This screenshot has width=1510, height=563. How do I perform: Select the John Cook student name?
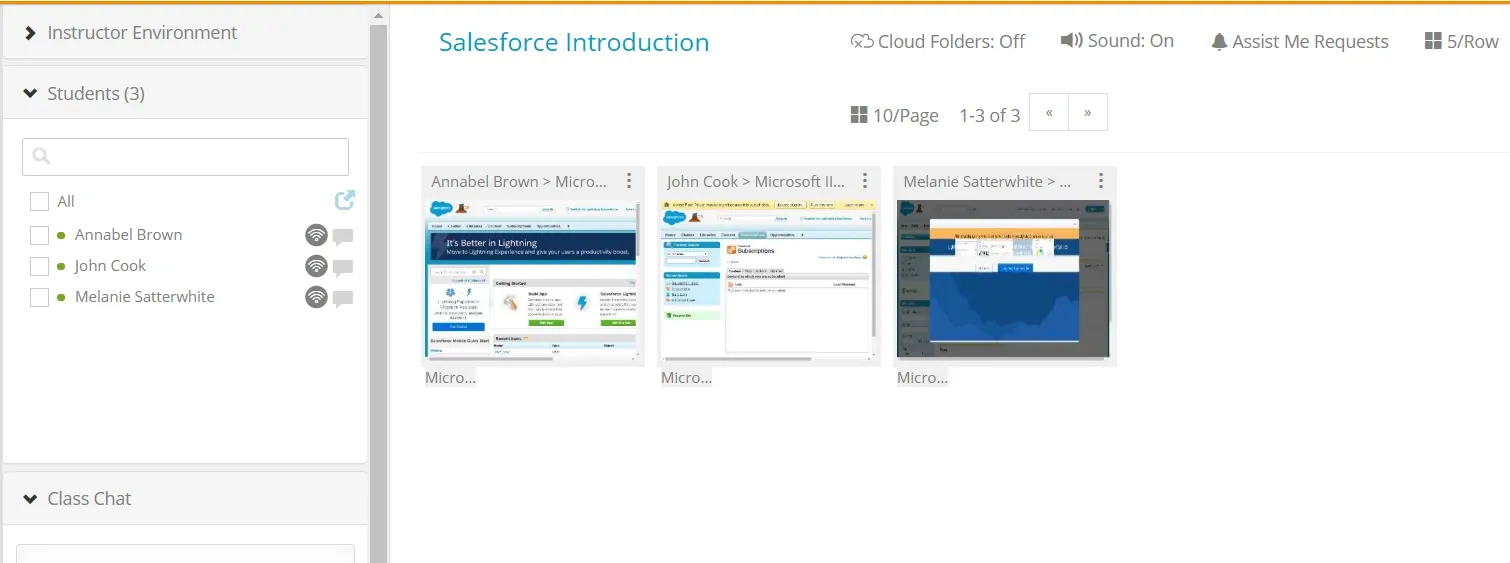click(111, 266)
